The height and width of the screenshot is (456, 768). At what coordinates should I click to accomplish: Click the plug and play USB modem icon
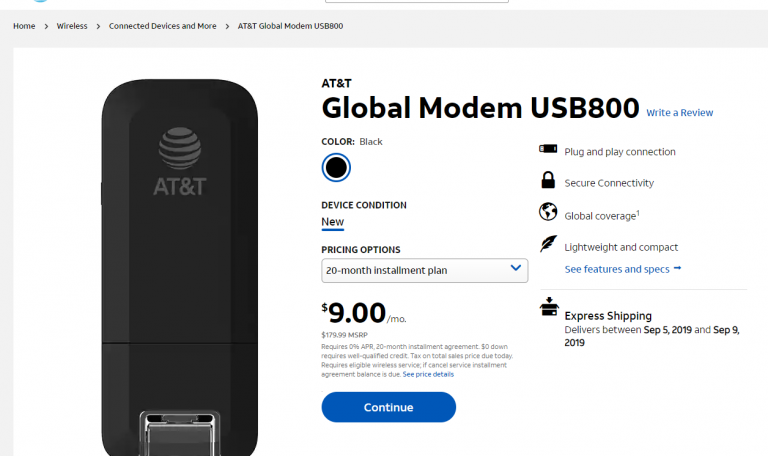pos(548,151)
